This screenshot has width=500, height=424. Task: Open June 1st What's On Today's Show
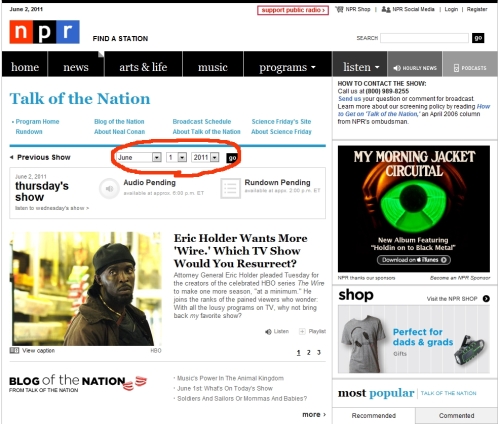click(225, 388)
